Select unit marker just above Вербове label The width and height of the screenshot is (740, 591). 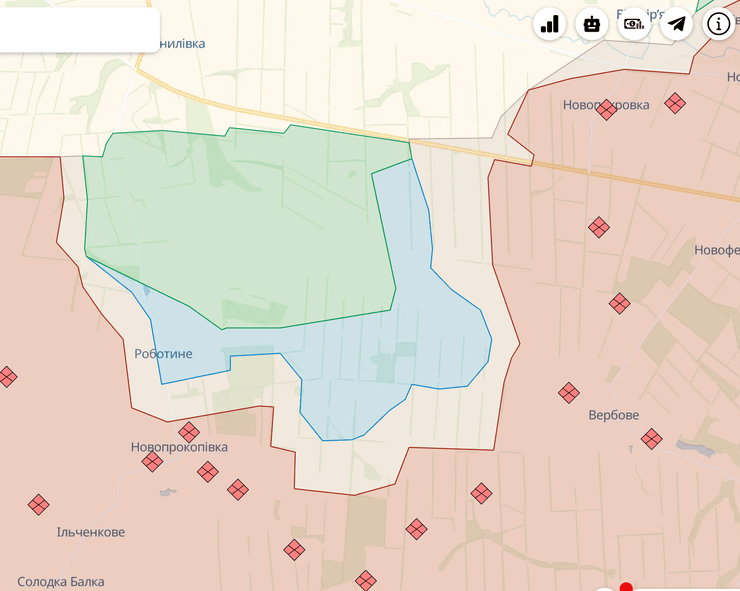point(569,393)
